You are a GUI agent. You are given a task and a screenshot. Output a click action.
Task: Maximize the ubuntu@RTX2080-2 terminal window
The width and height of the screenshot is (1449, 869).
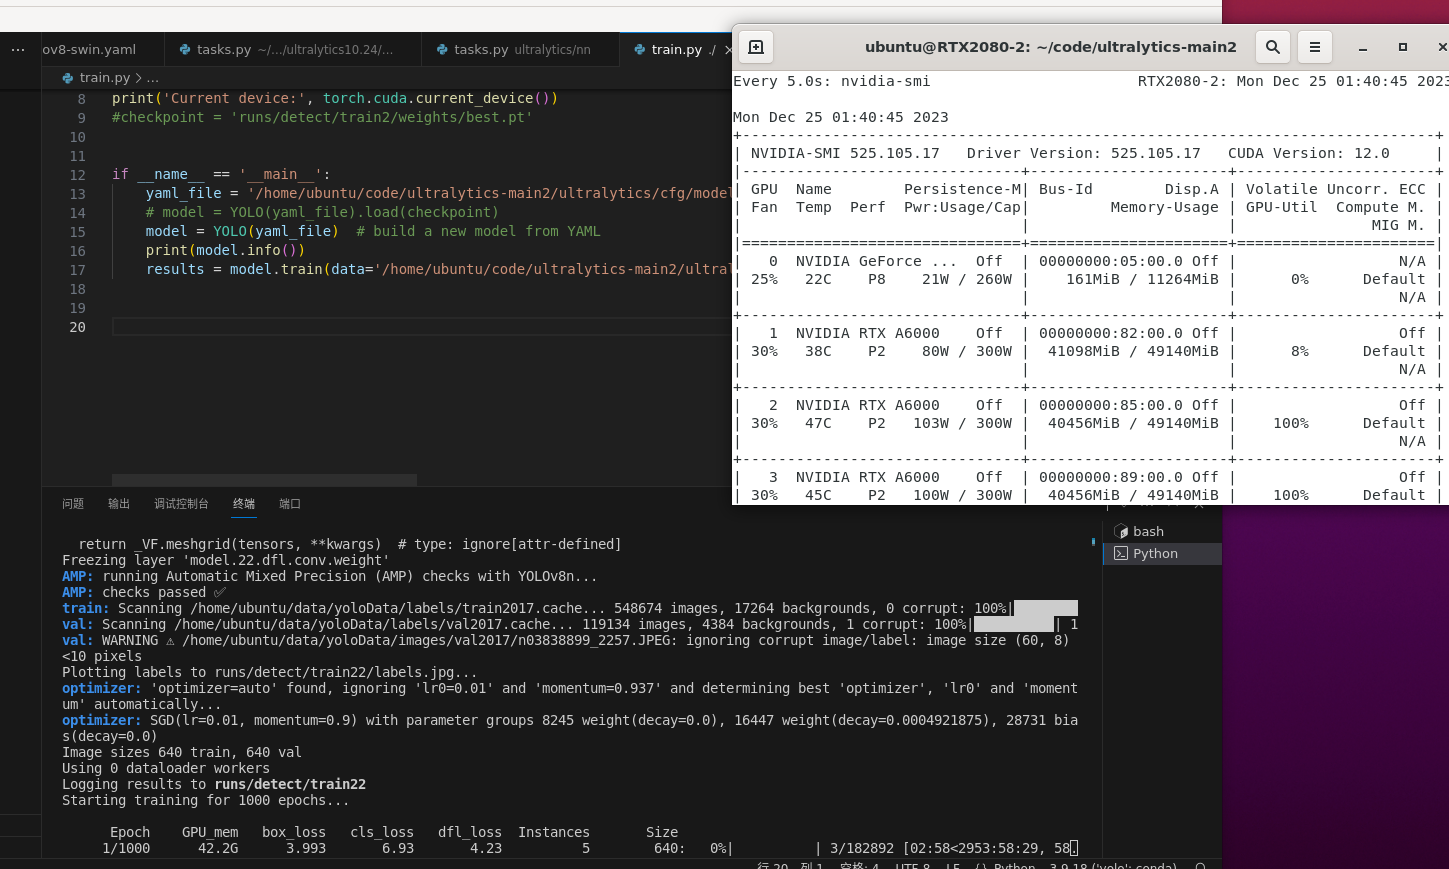(x=1402, y=47)
